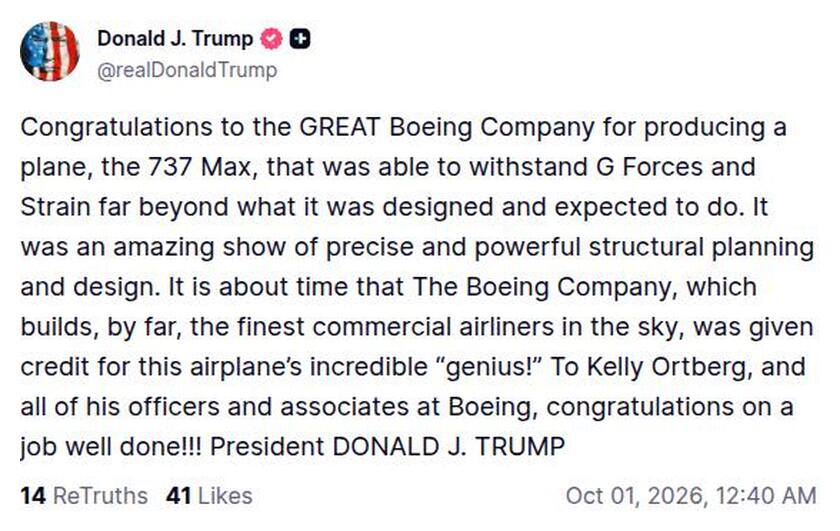Click the number 14 ReTruths count
This screenshot has width=840, height=531.
click(x=33, y=496)
